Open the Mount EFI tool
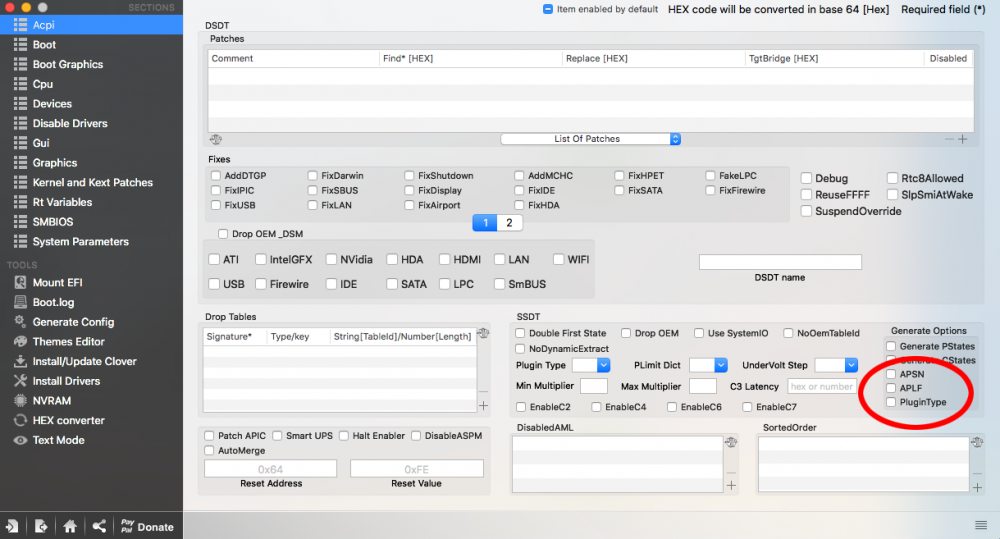The height and width of the screenshot is (539, 1000). (x=57, y=283)
